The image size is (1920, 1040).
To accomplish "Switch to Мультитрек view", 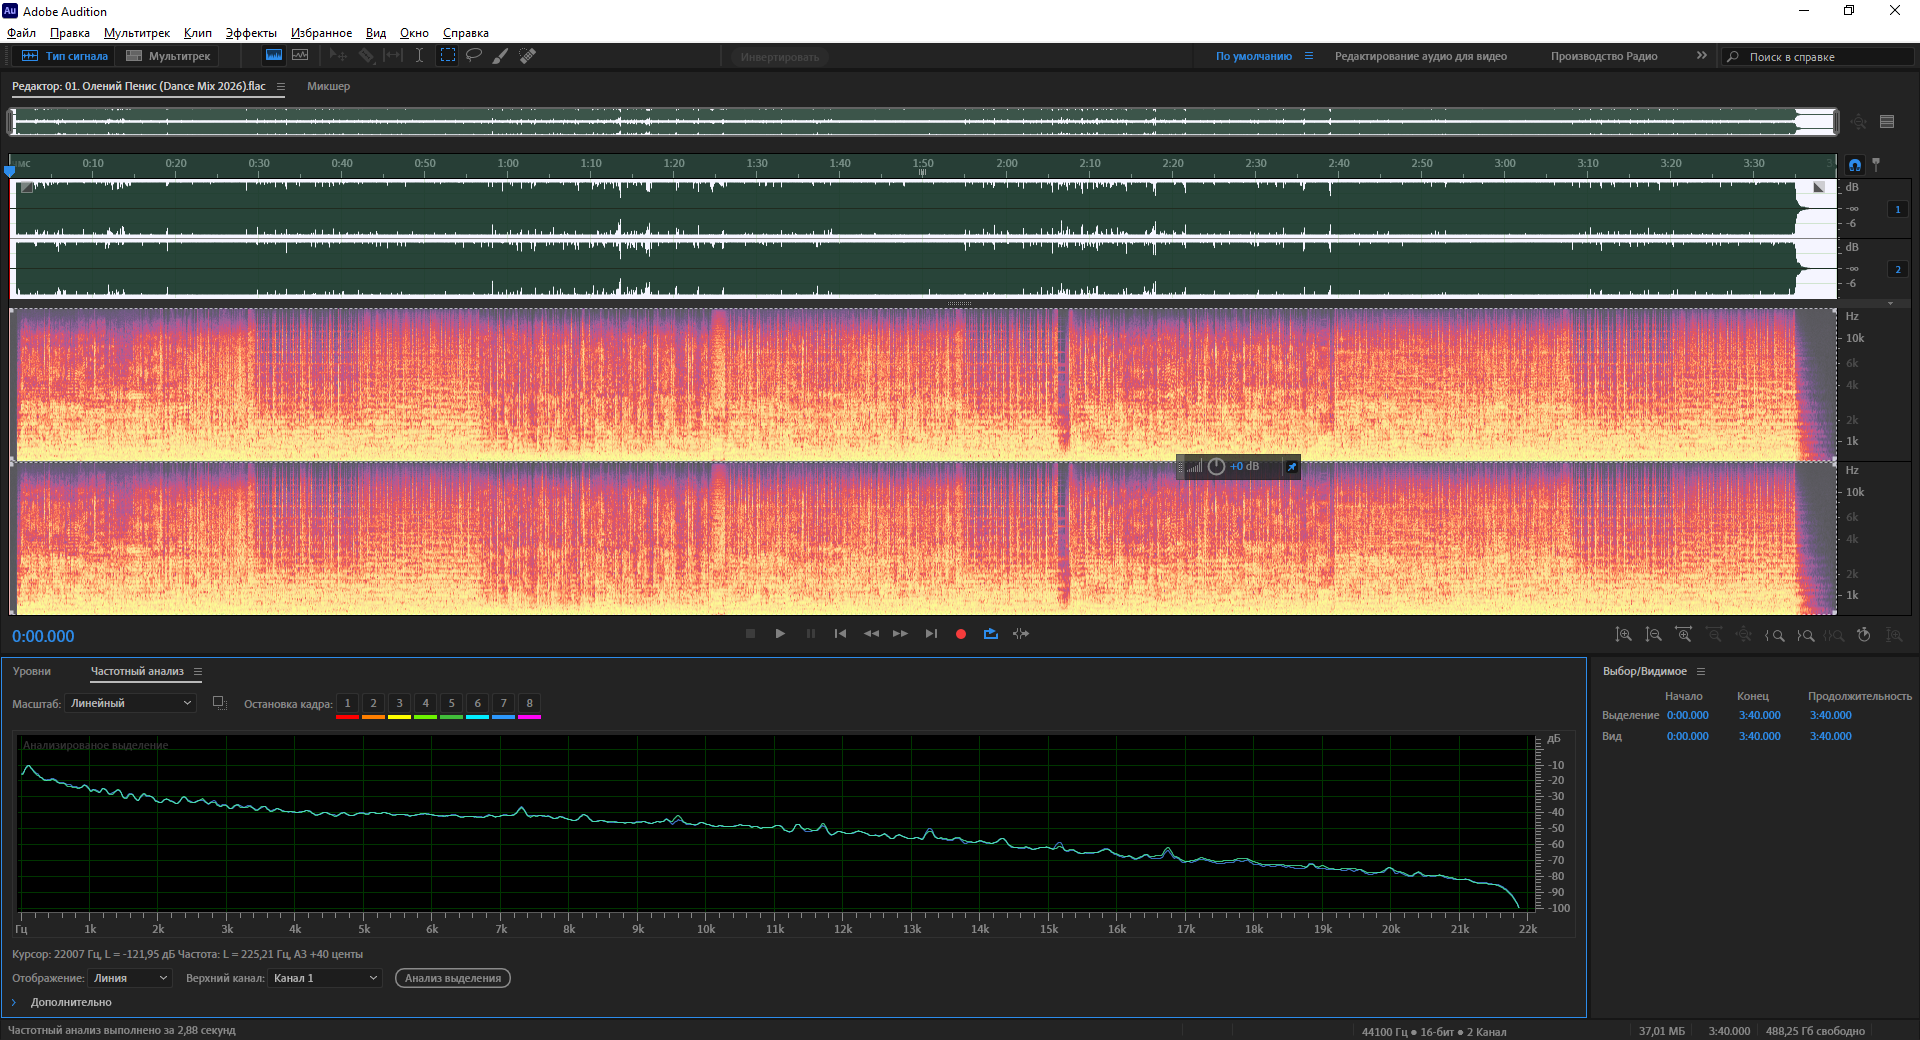I will (x=168, y=56).
